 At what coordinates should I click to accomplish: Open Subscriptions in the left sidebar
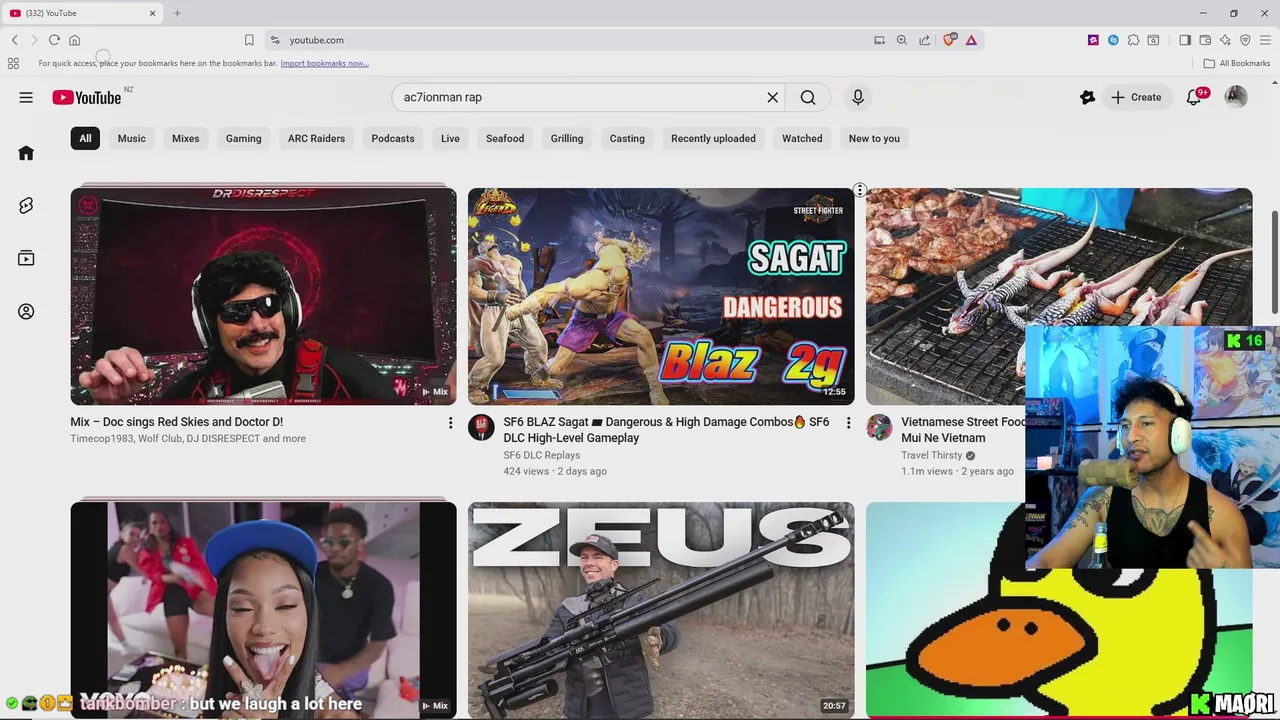click(x=26, y=258)
